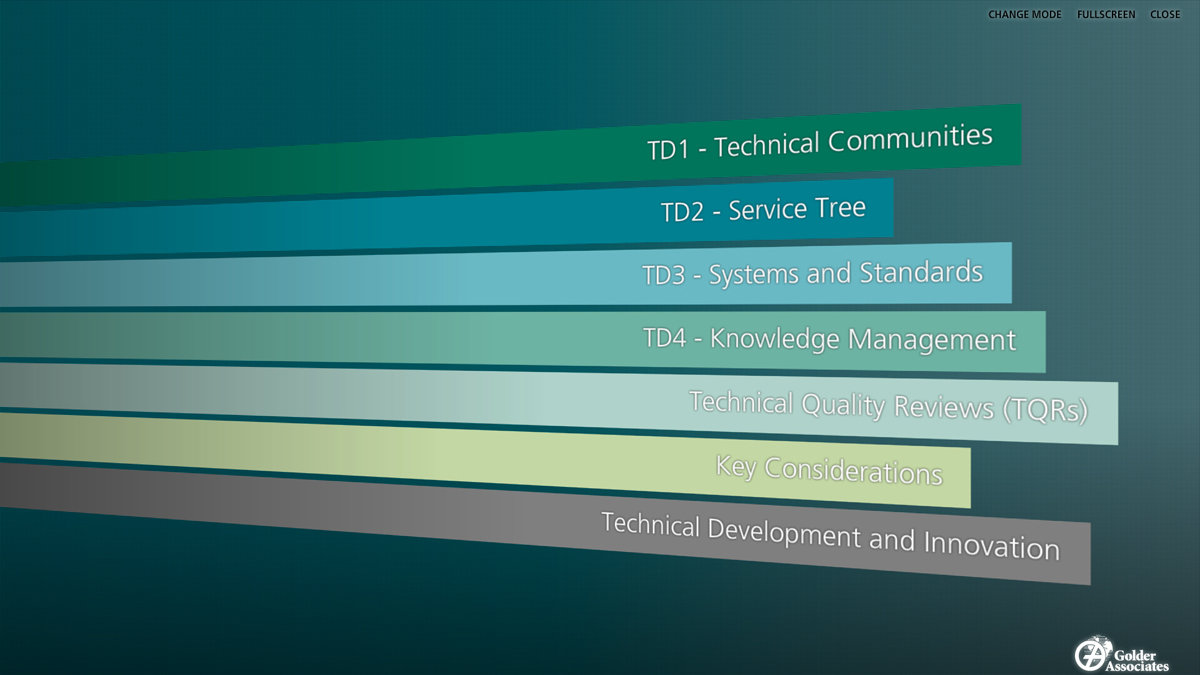The width and height of the screenshot is (1200, 675).
Task: Select TD2 - Service Tree
Action: coord(763,210)
